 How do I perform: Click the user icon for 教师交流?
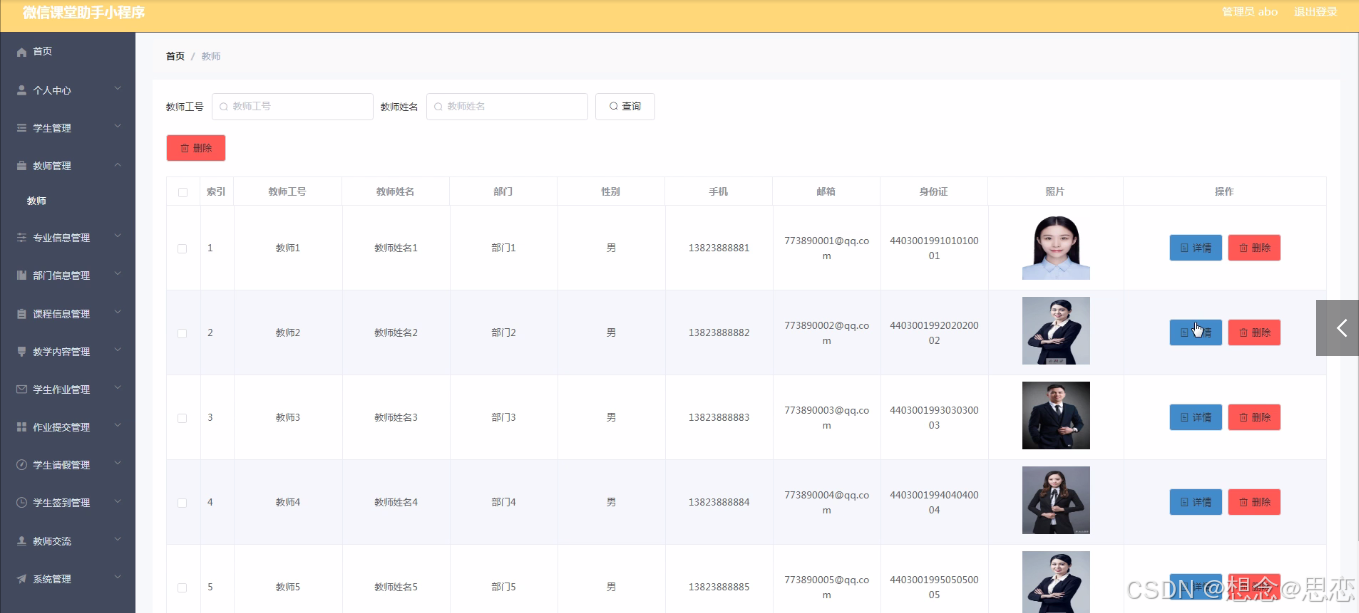click(x=21, y=541)
